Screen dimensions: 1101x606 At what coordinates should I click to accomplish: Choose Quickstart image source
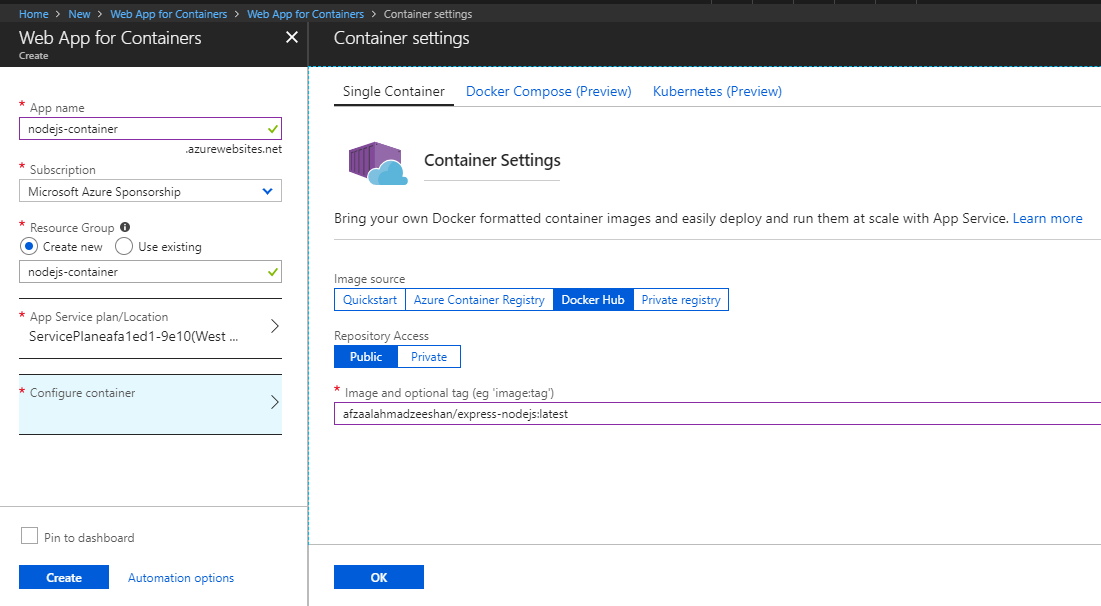point(370,300)
